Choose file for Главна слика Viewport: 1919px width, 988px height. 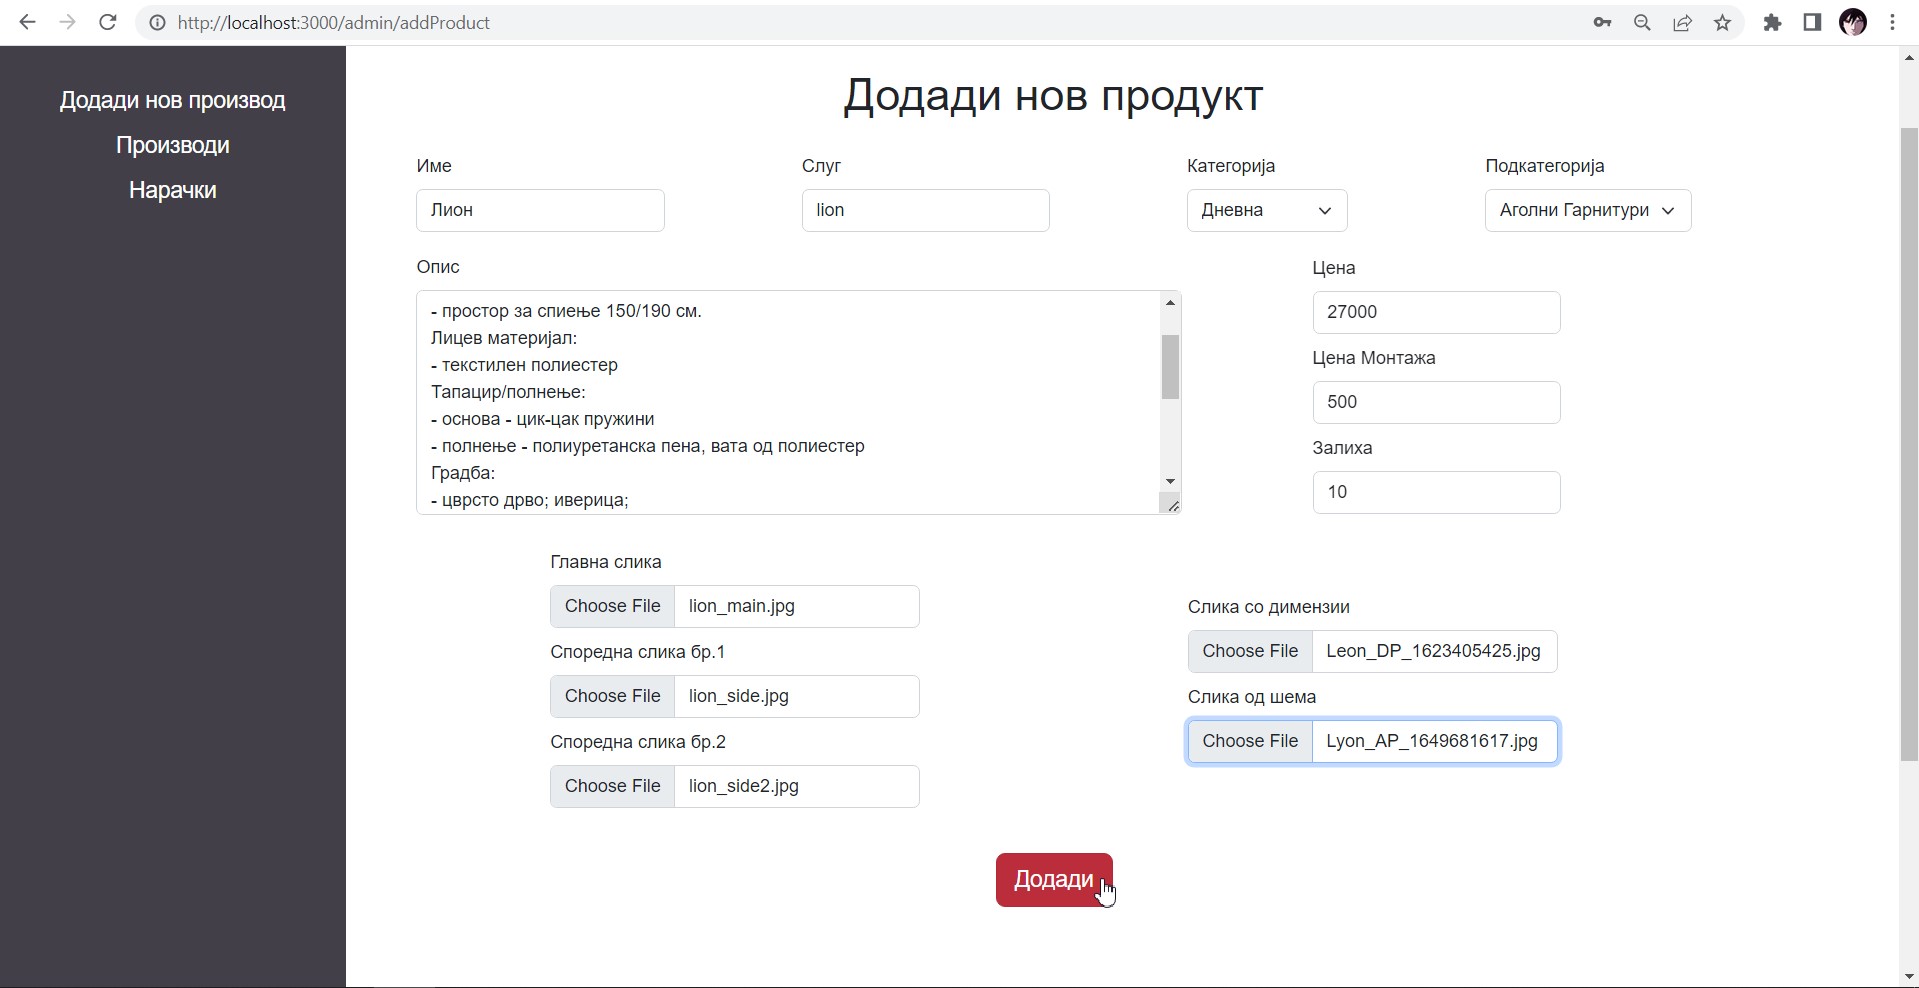click(612, 606)
